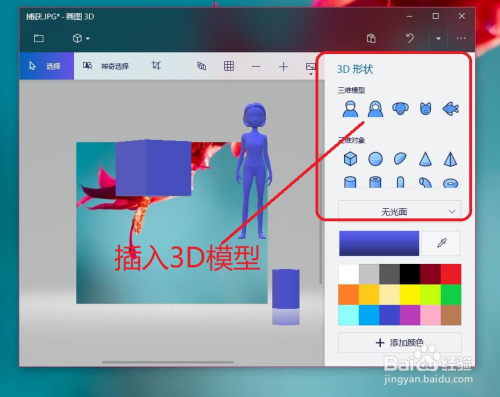Choose the pink color swatch
This screenshot has width=500, height=397.
(x=431, y=315)
